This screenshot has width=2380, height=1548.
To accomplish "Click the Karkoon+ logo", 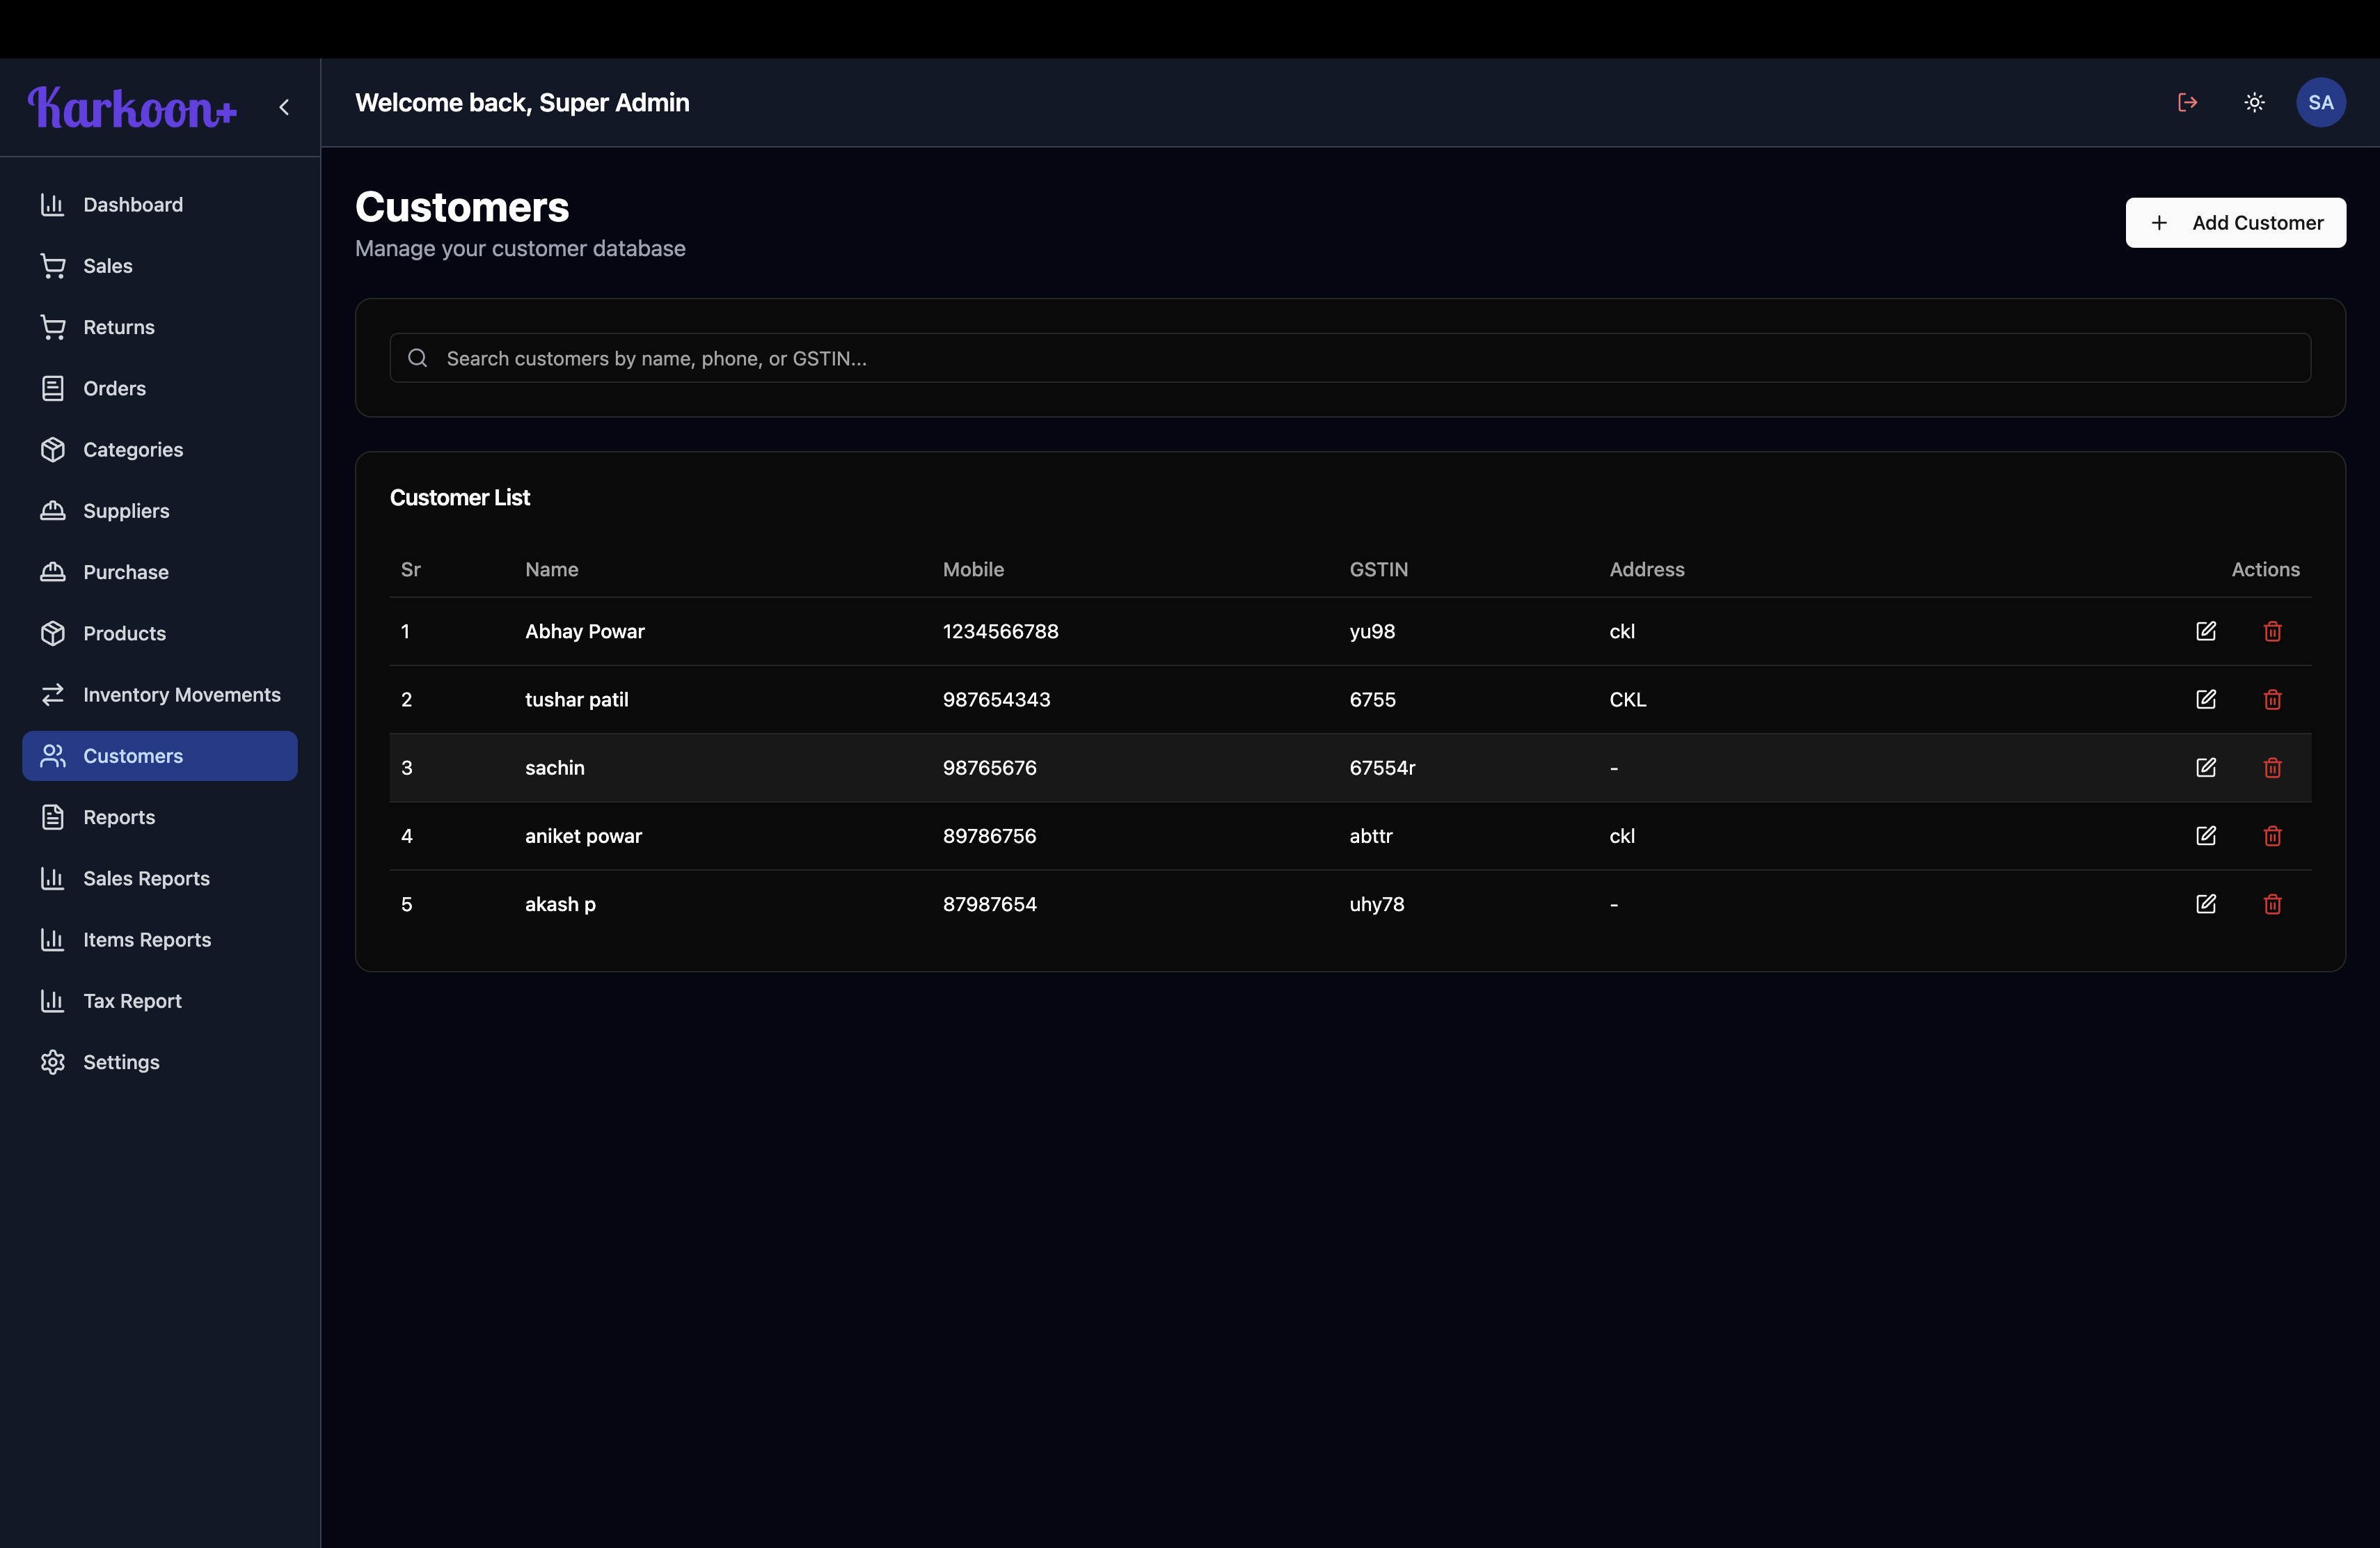I will coord(132,107).
